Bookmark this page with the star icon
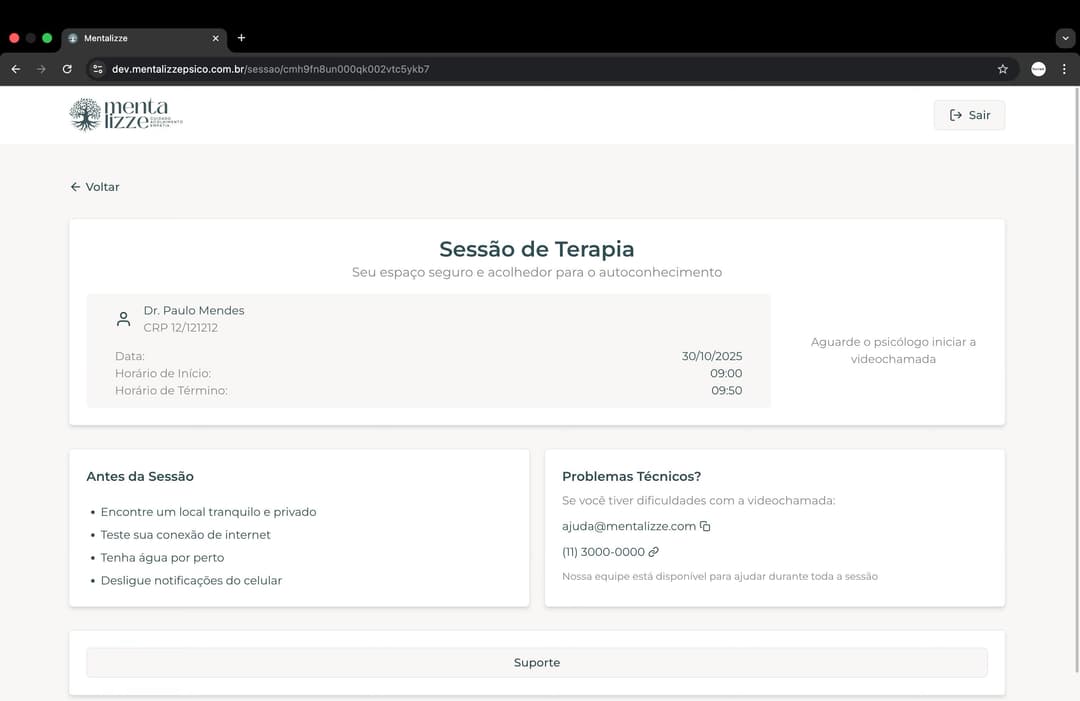Image resolution: width=1080 pixels, height=701 pixels. pos(1002,69)
